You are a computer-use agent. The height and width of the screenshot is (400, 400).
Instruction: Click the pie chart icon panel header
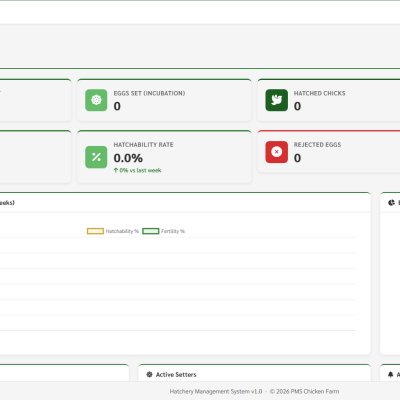(x=391, y=202)
